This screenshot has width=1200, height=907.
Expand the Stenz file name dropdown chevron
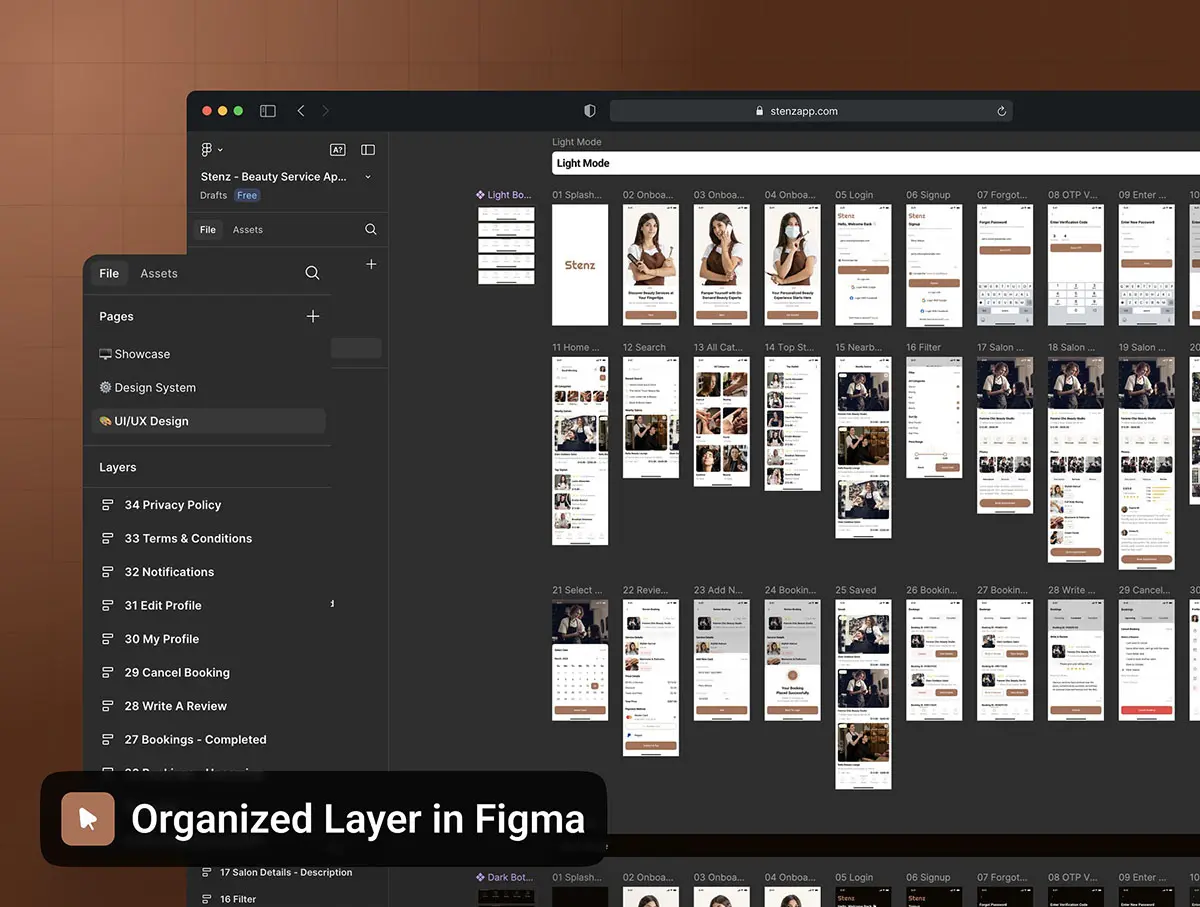point(368,177)
